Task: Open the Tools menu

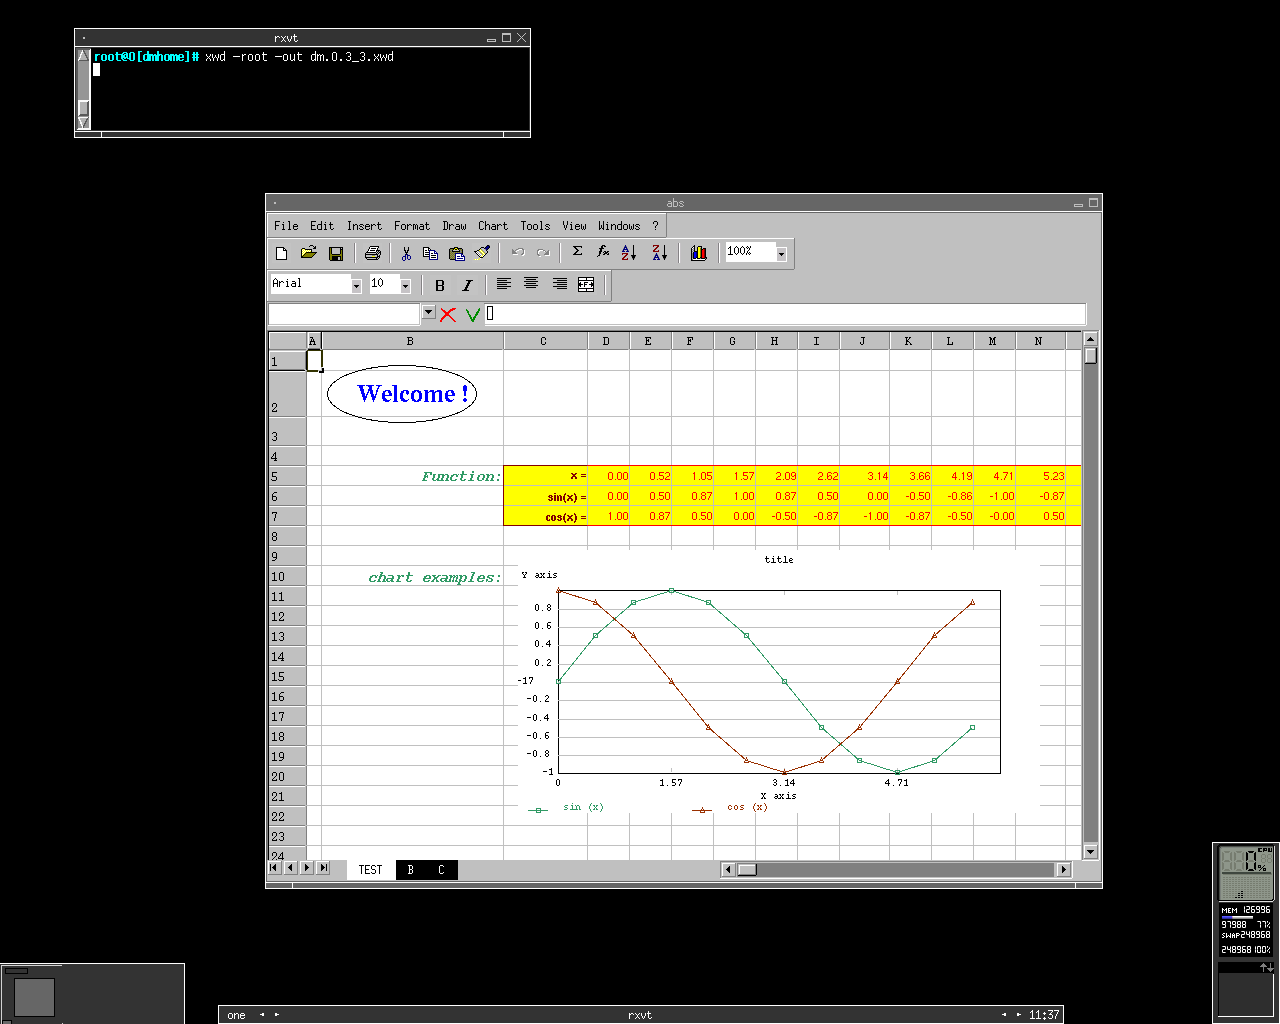Action: (535, 226)
